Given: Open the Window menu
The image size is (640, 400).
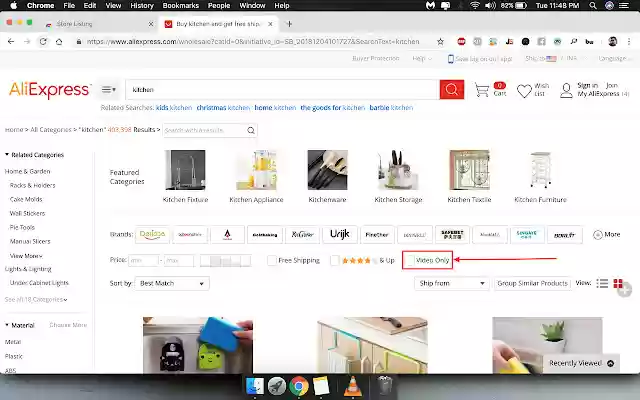Looking at the screenshot, I should tap(252, 5).
